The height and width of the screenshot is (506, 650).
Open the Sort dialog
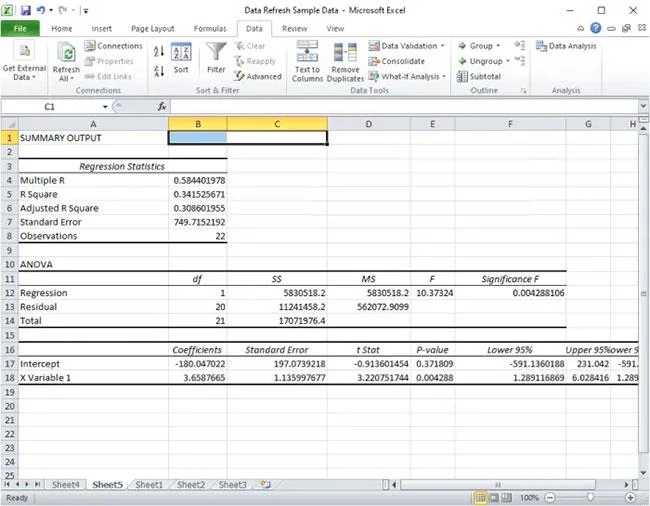click(x=181, y=58)
